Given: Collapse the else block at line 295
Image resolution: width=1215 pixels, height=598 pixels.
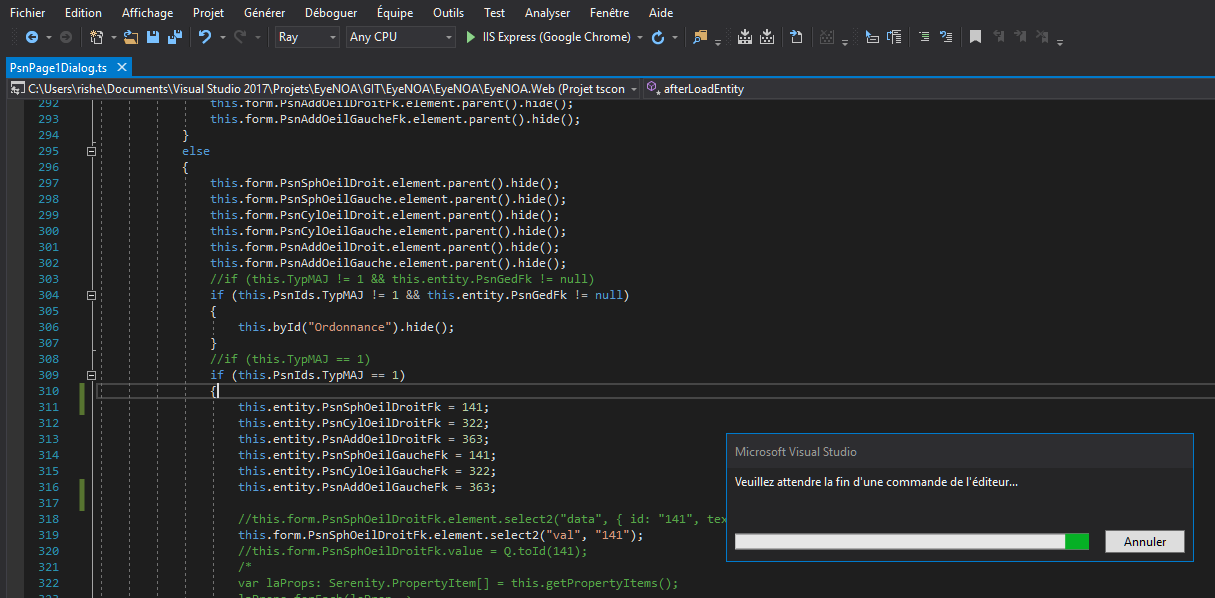Looking at the screenshot, I should point(91,151).
